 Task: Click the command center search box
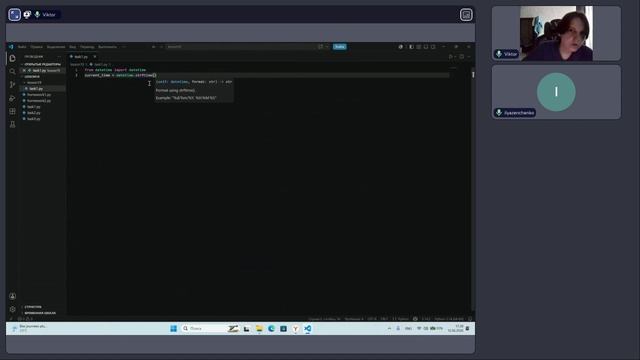pyautogui.click(x=241, y=47)
